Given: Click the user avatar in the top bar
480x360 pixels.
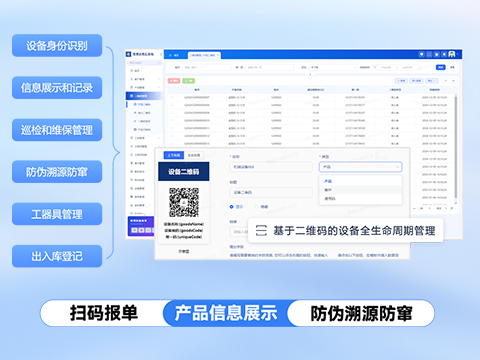Looking at the screenshot, I should click(x=452, y=54).
